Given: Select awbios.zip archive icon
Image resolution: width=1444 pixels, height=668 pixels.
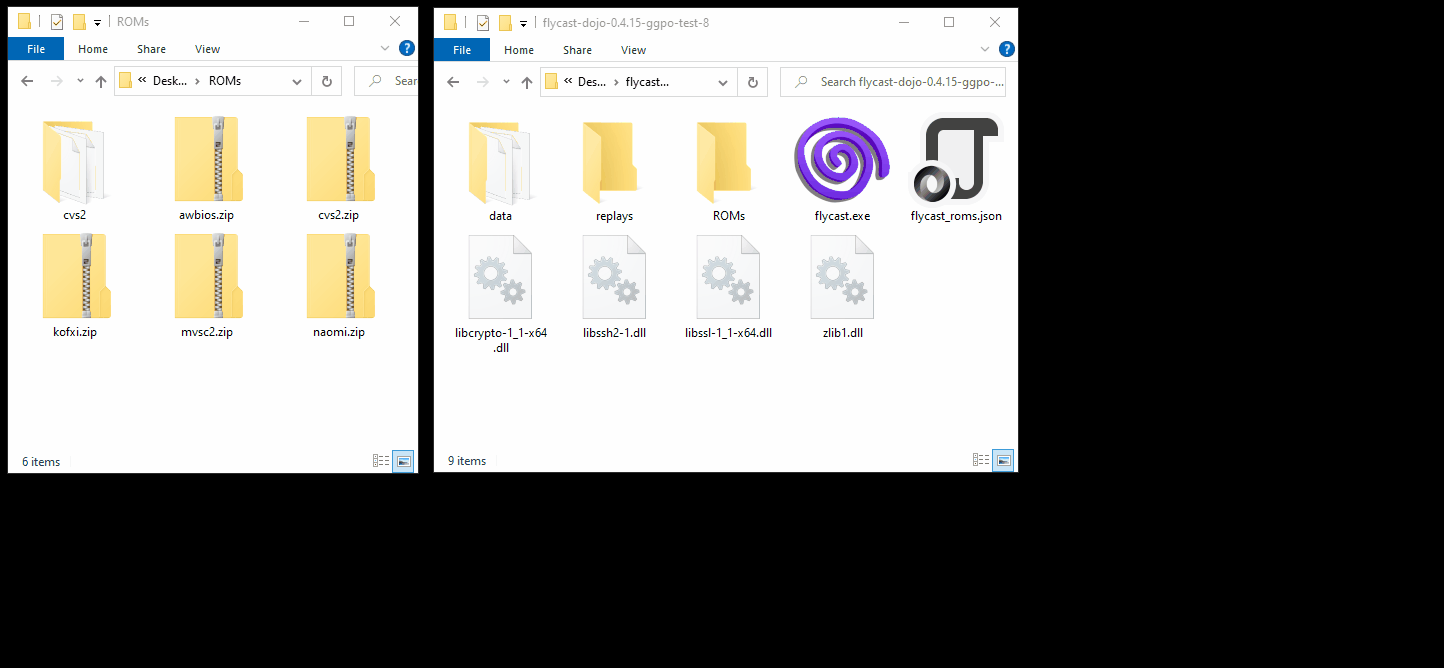Looking at the screenshot, I should pos(208,160).
